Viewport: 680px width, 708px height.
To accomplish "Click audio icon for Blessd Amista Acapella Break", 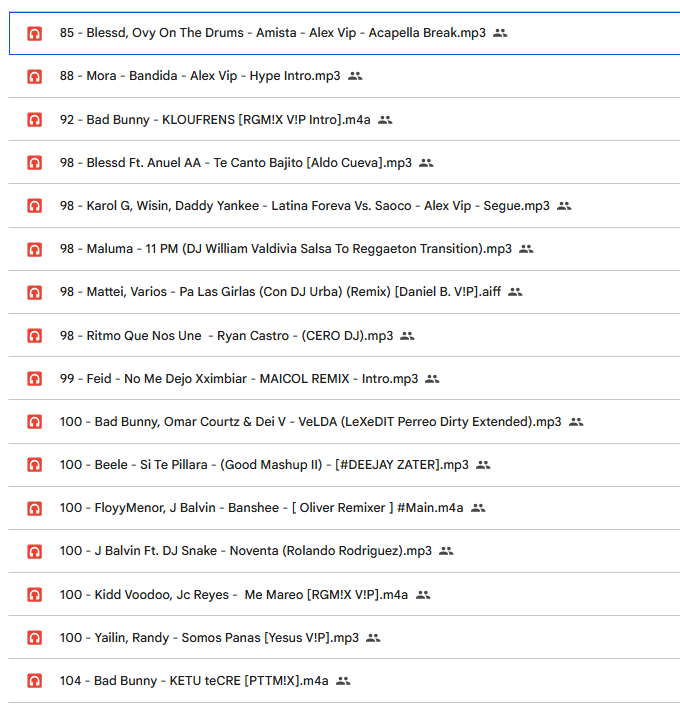I will 35,33.
